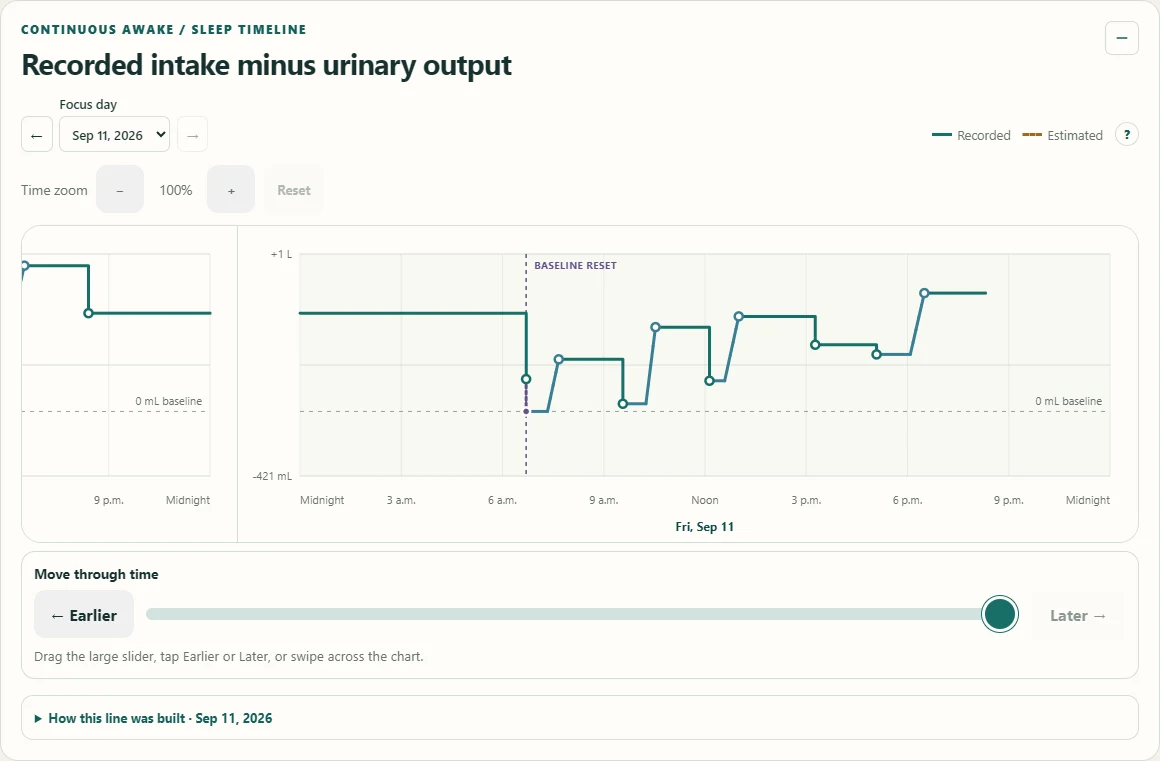
Task: Click the Recorded intake minus urinary output heading
Action: 266,65
